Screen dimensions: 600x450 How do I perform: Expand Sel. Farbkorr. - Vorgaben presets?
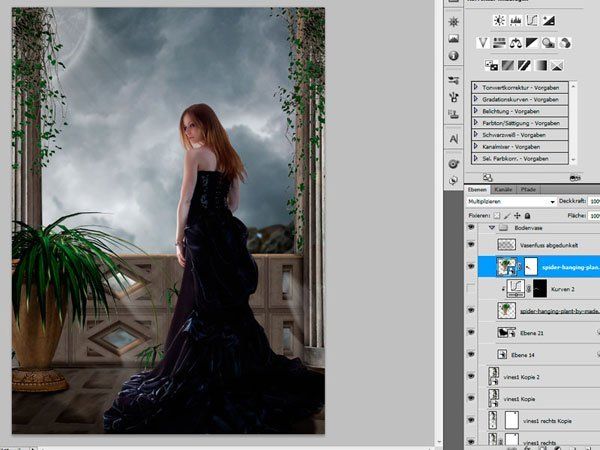click(x=476, y=158)
